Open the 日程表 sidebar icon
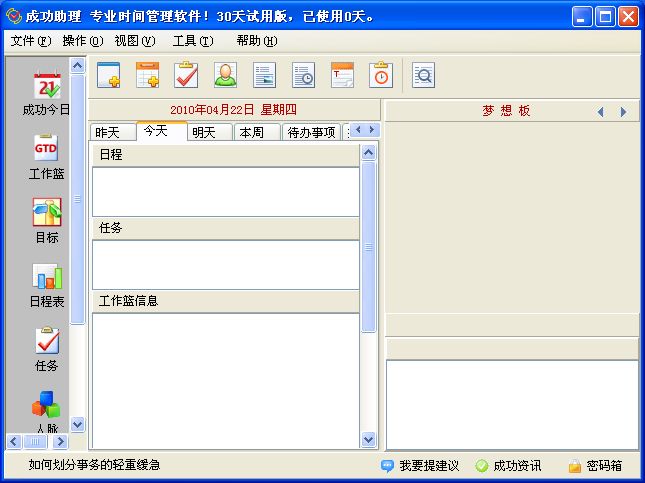This screenshot has width=645, height=483. click(x=47, y=276)
